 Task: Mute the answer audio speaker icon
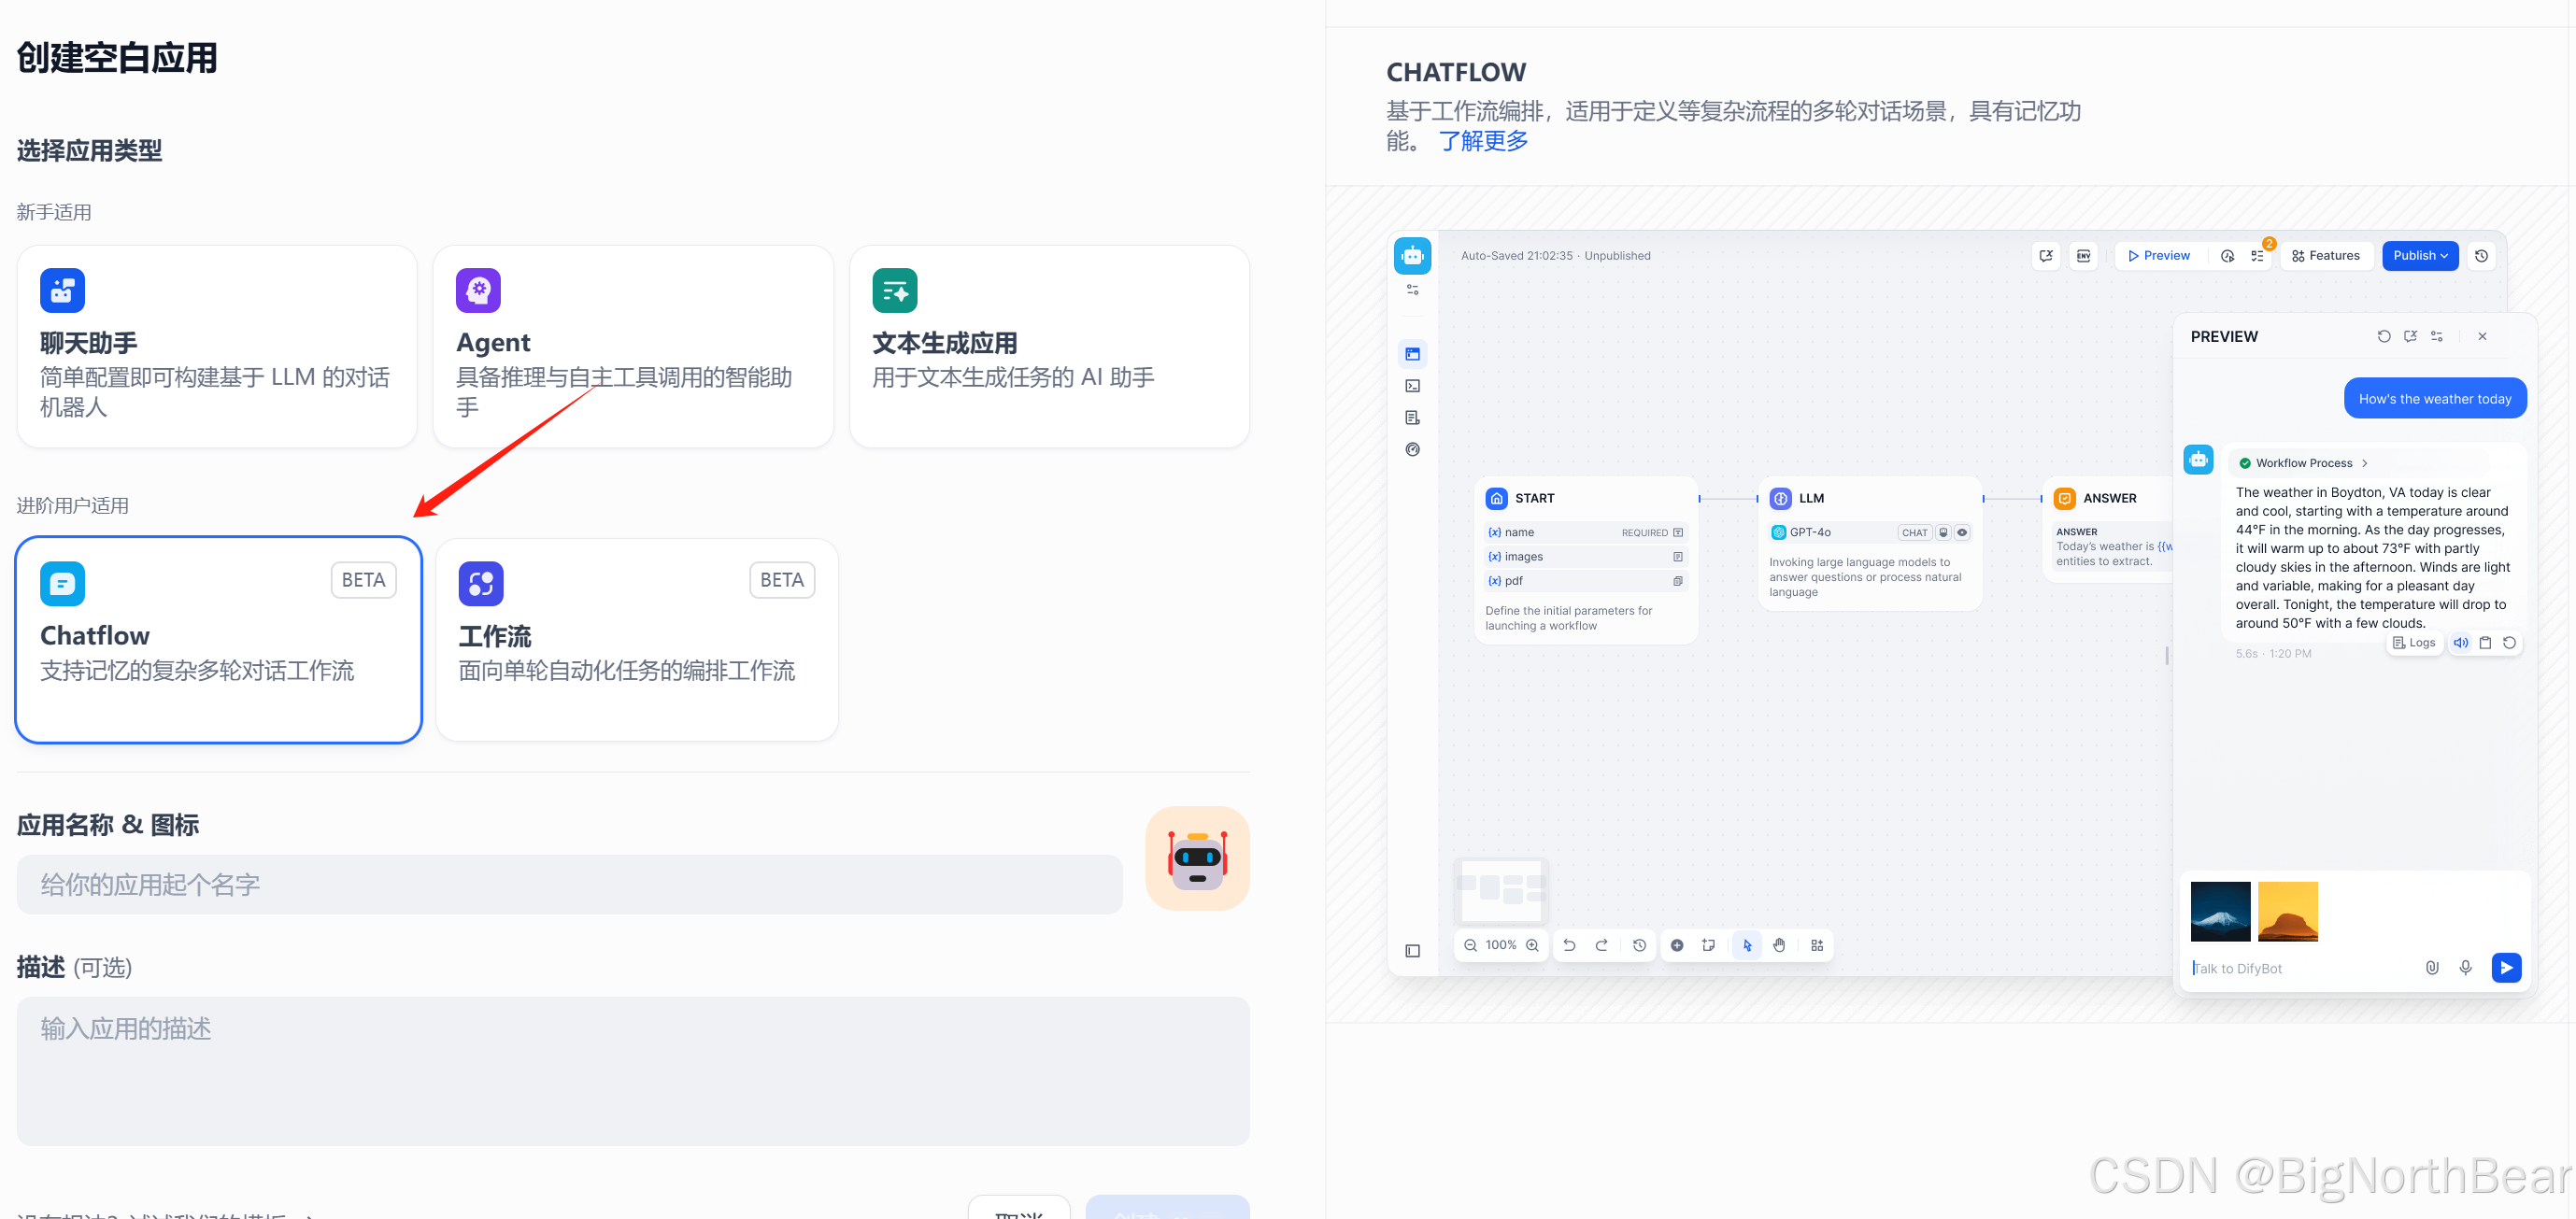(x=2462, y=643)
